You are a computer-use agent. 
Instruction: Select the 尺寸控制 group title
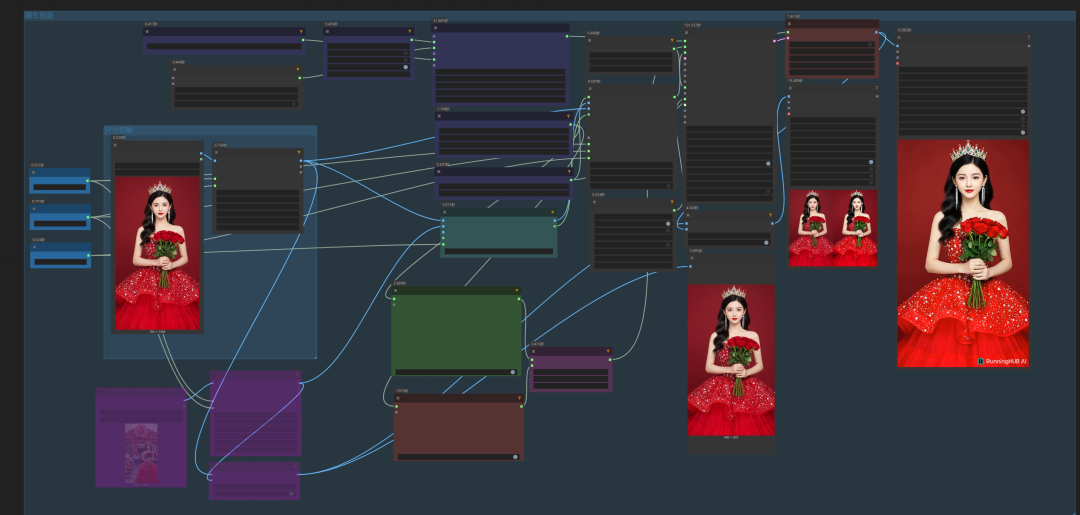(118, 130)
